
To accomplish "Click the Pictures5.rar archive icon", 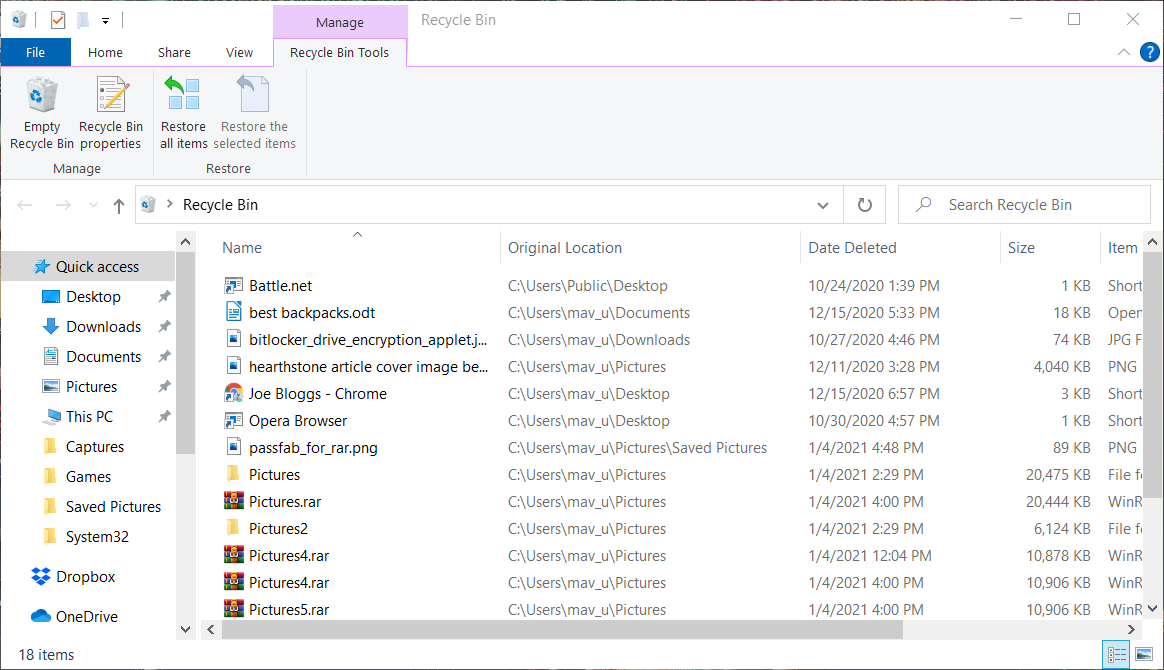I will pyautogui.click(x=234, y=609).
